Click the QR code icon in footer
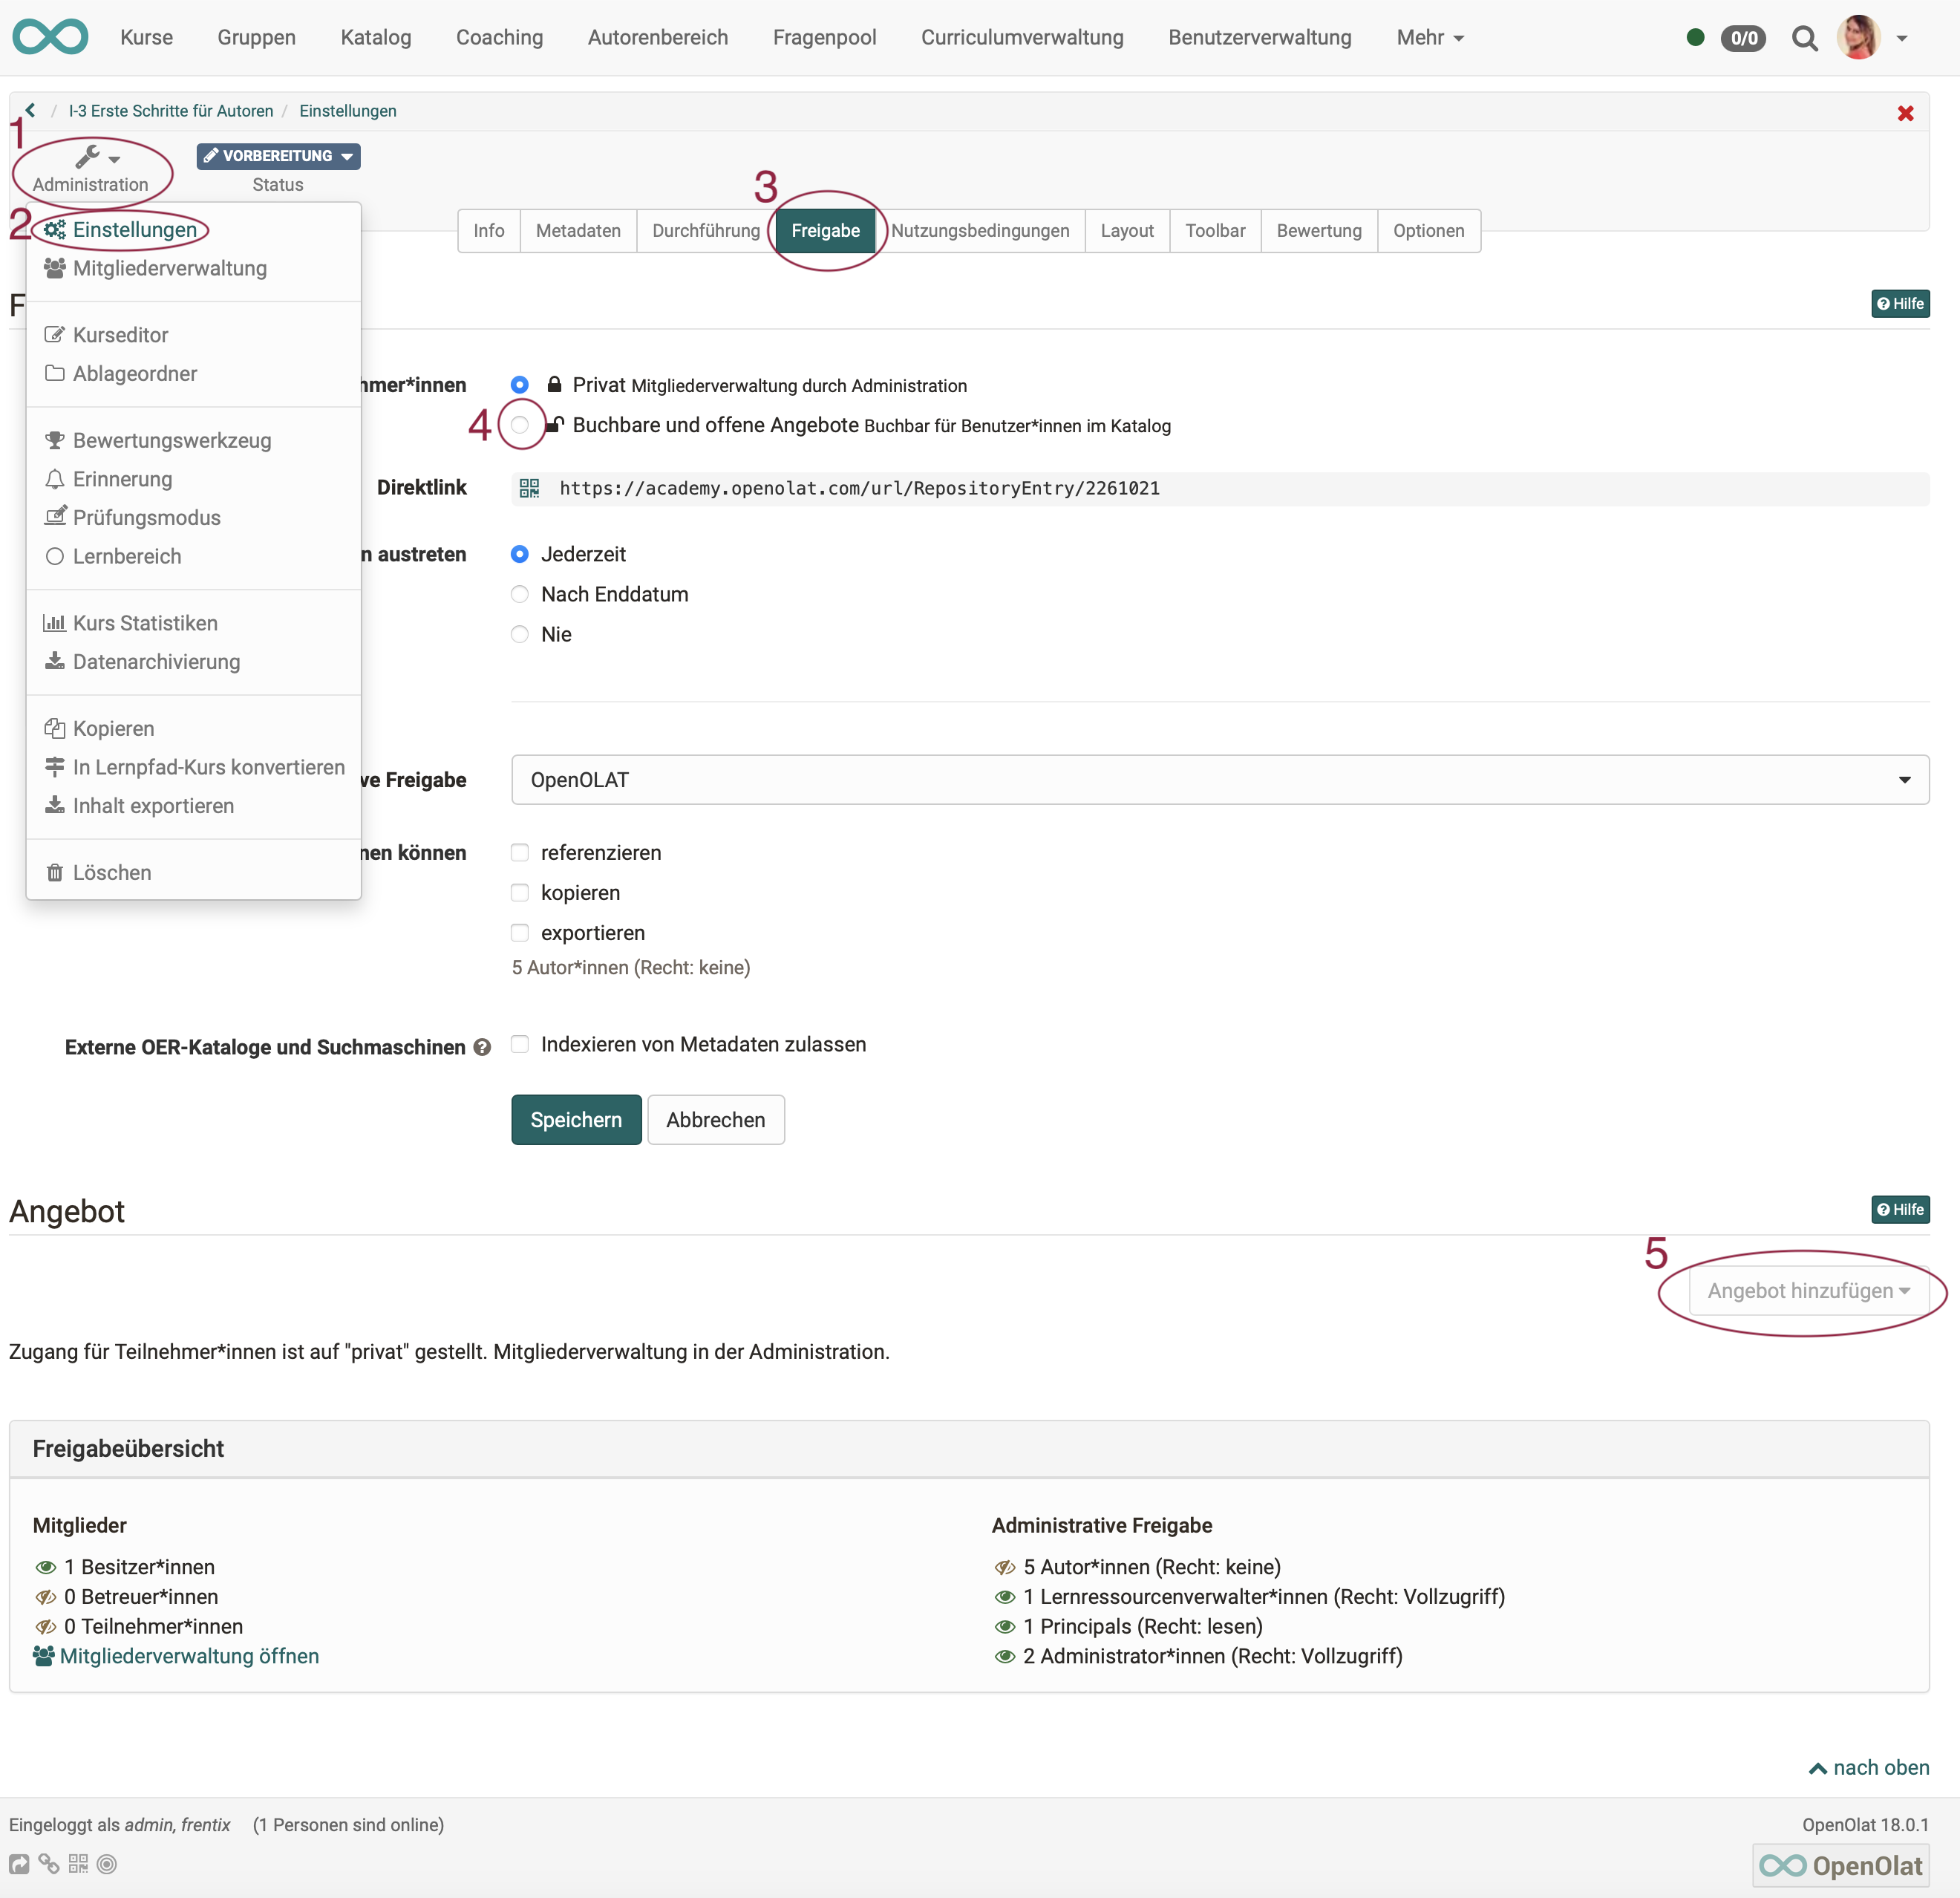Viewport: 1960px width, 1898px height. [x=78, y=1863]
